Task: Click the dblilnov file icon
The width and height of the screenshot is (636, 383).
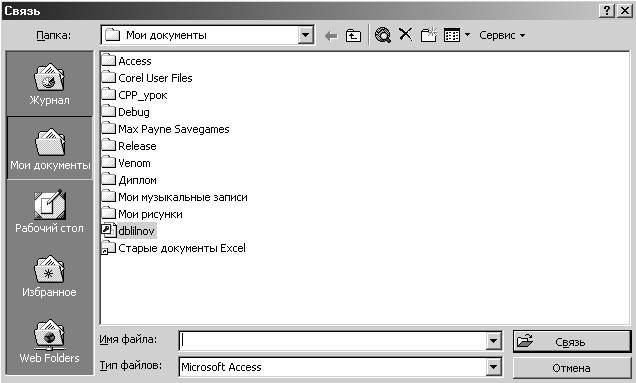Action: 108,230
